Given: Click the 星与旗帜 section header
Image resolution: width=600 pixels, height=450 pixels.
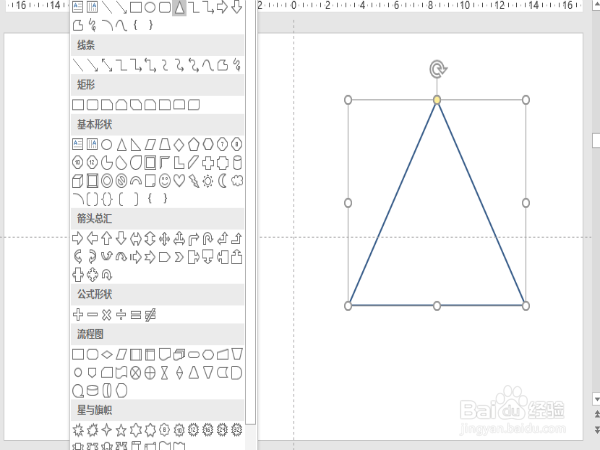Looking at the screenshot, I should tap(157, 410).
